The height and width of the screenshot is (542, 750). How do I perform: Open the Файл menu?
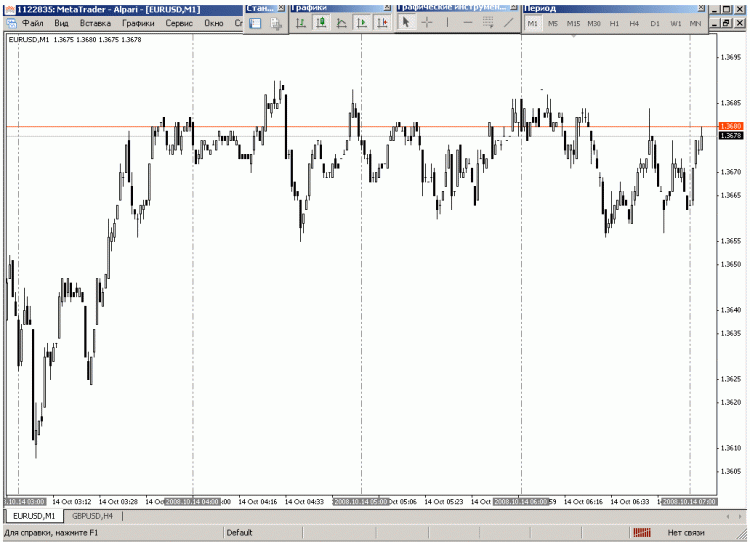coord(33,23)
